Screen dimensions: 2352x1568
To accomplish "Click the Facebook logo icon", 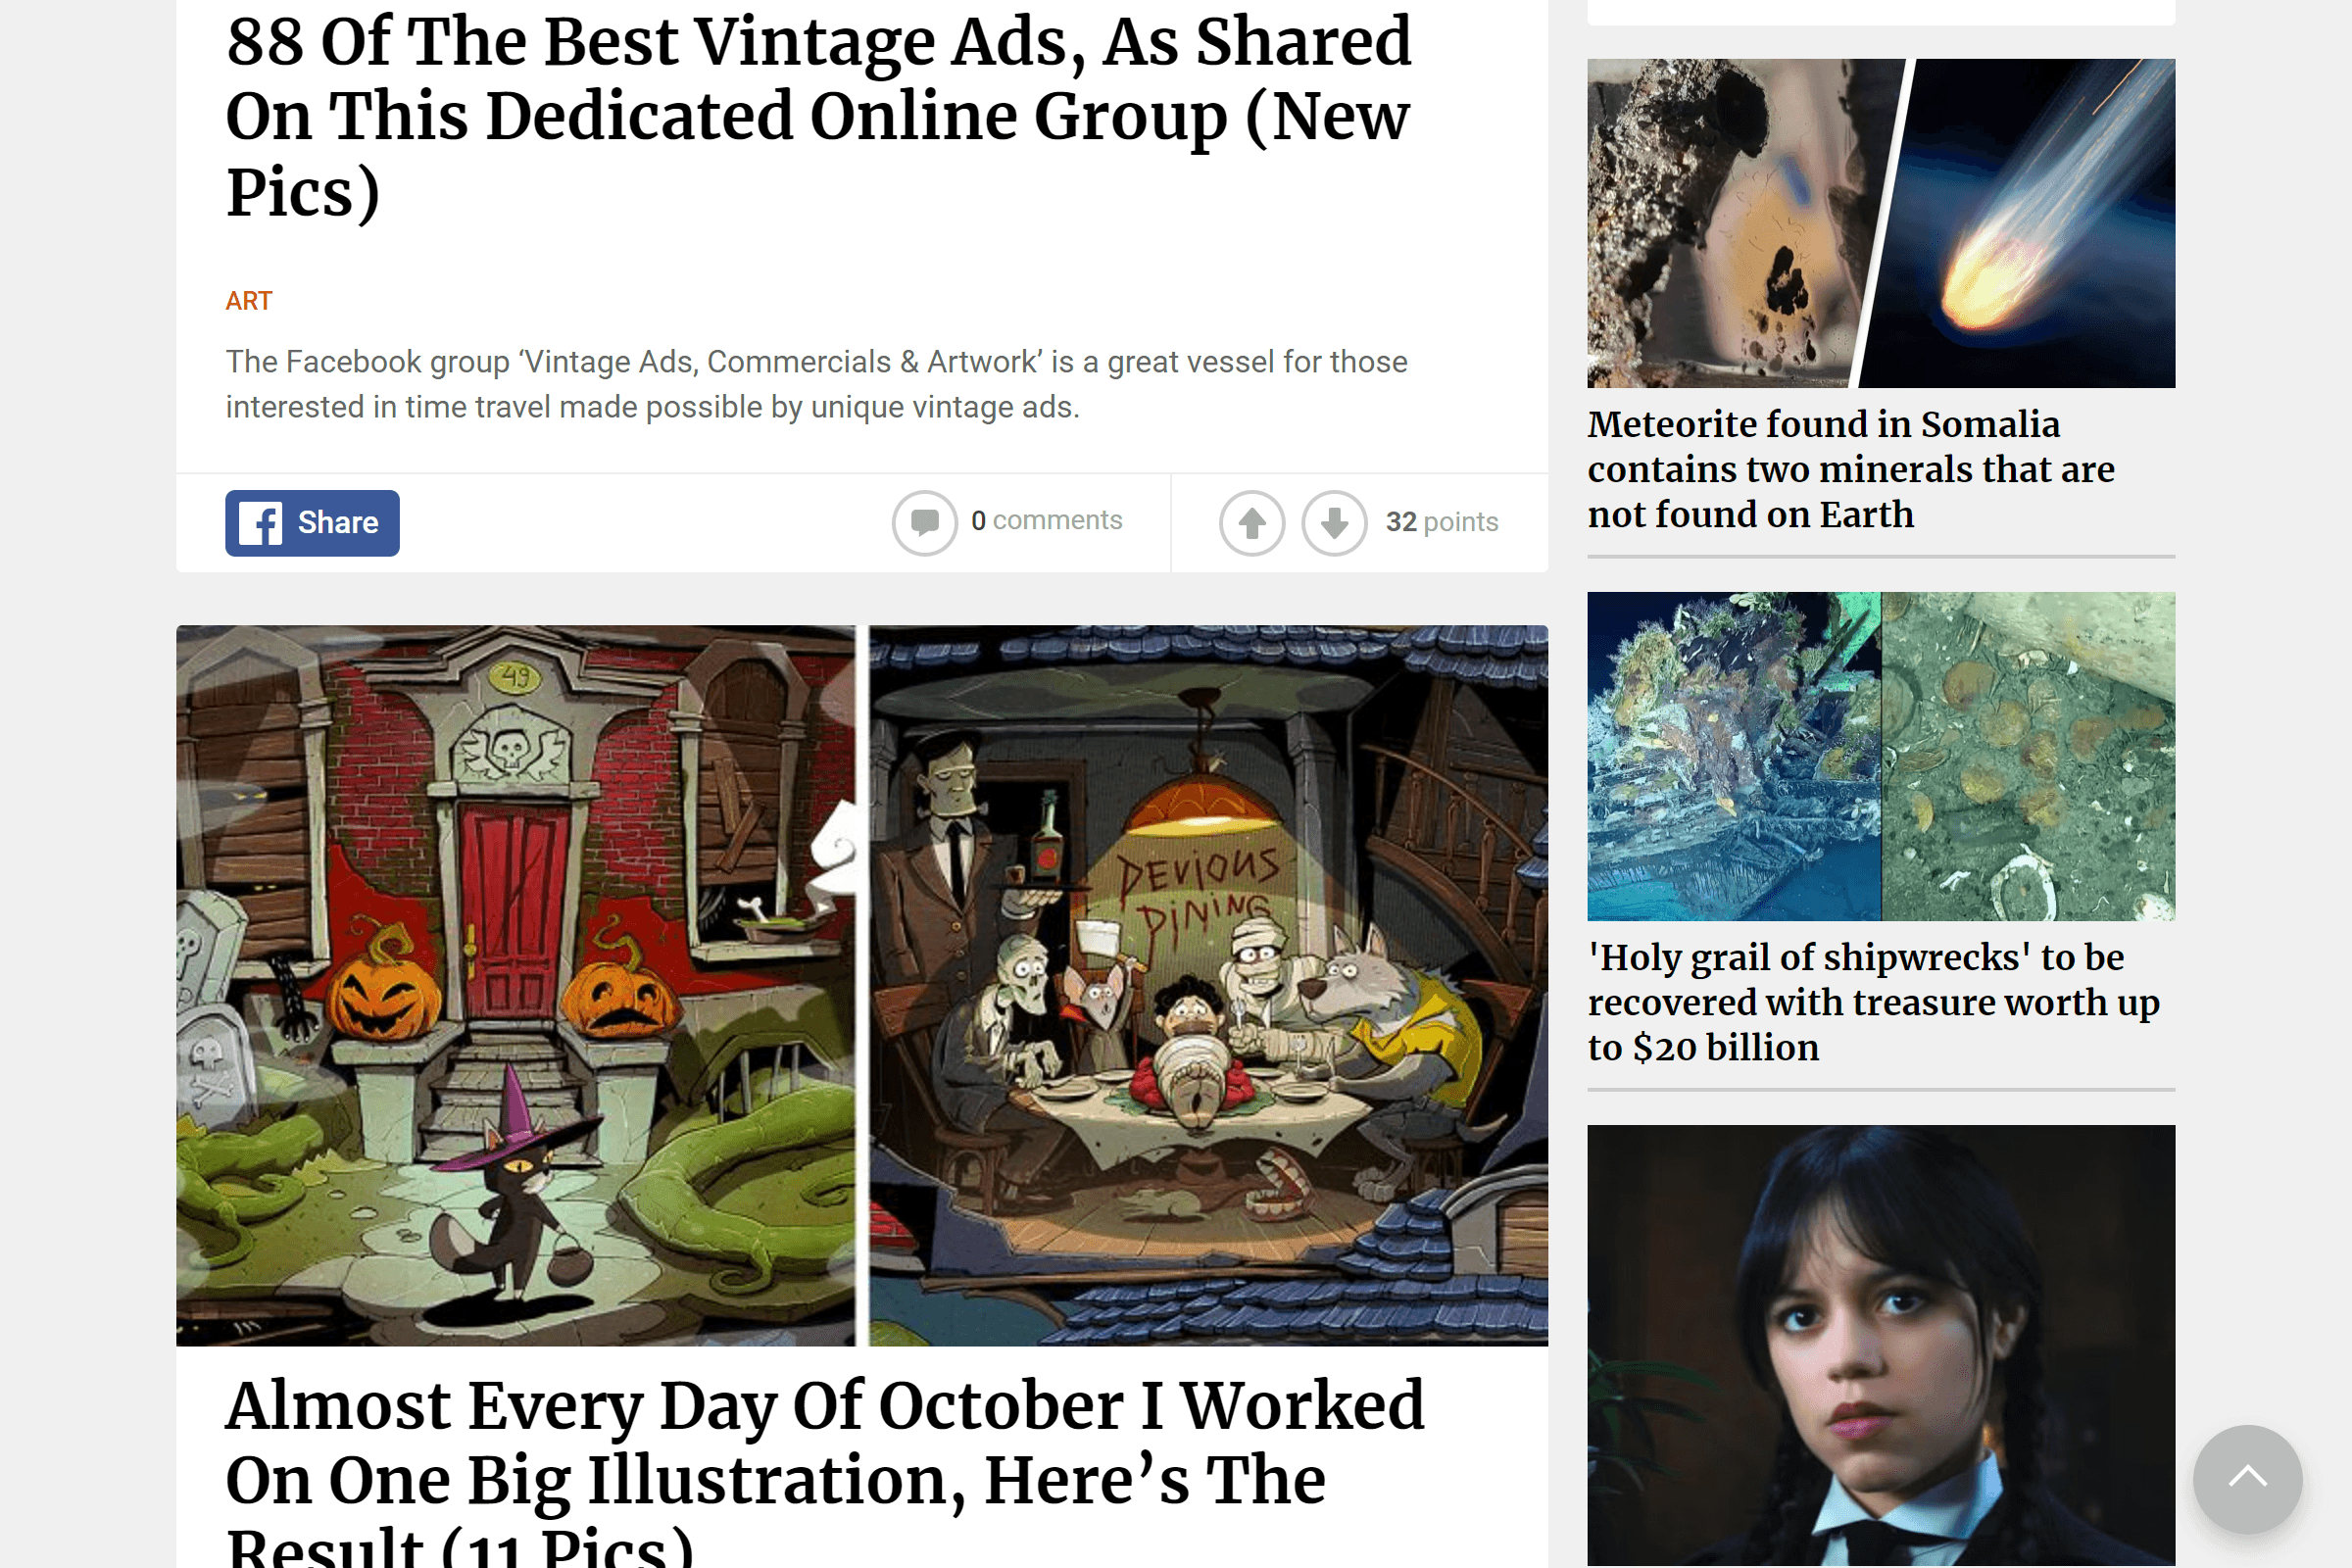I will pos(261,523).
